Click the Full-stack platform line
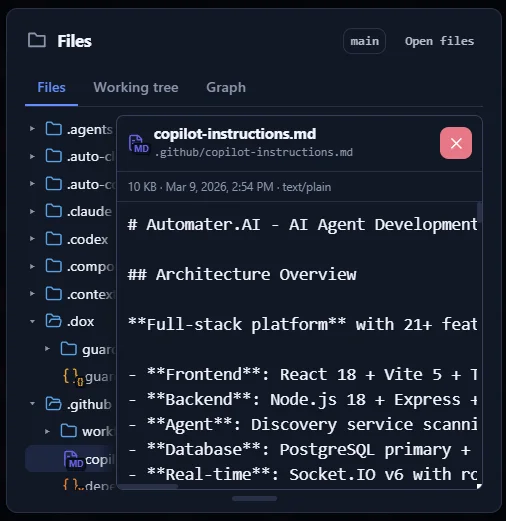This screenshot has height=521, width=506. point(302,324)
